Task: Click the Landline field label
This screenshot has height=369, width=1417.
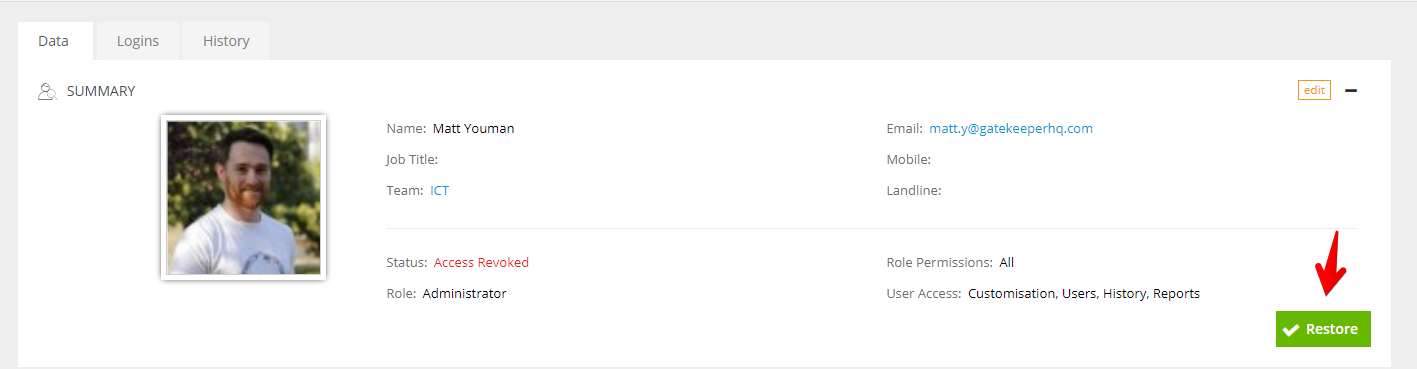Action: click(914, 190)
